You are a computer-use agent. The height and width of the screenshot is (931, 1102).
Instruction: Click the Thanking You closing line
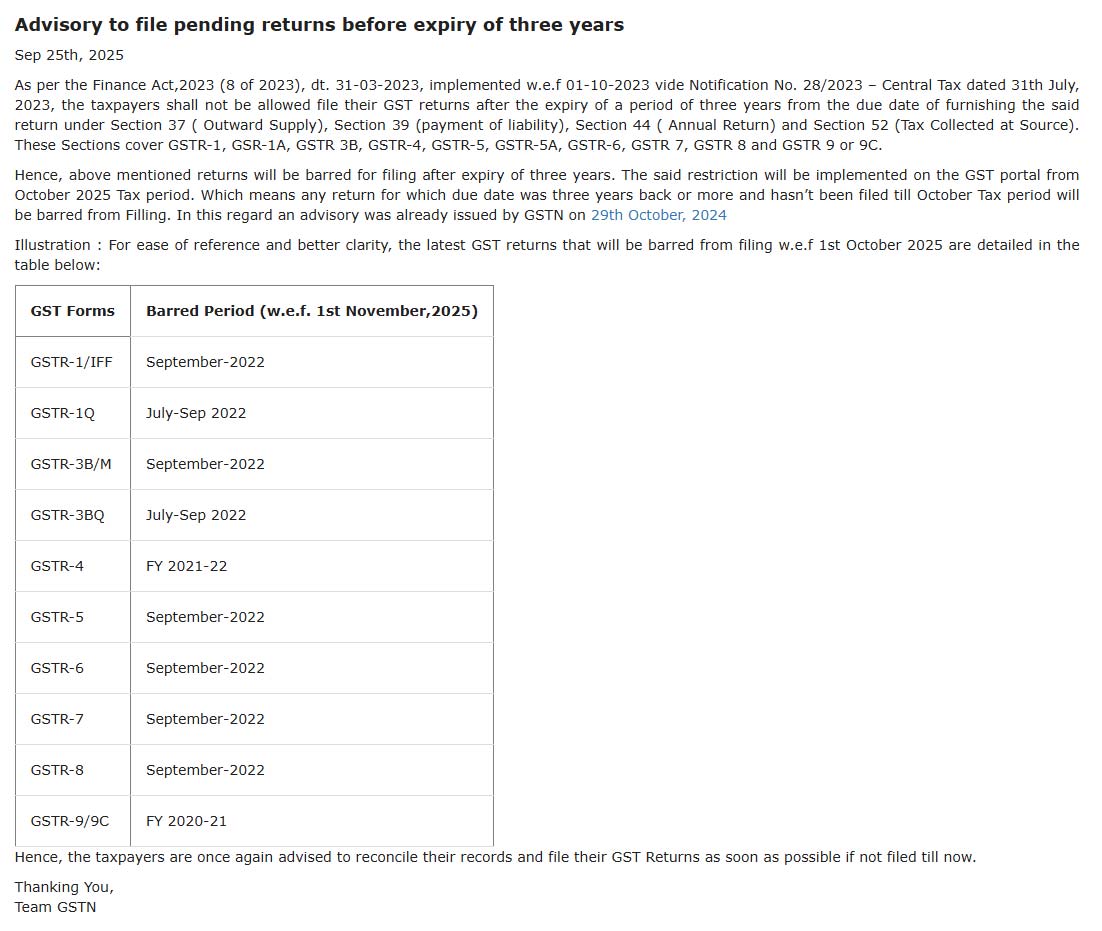coord(64,887)
